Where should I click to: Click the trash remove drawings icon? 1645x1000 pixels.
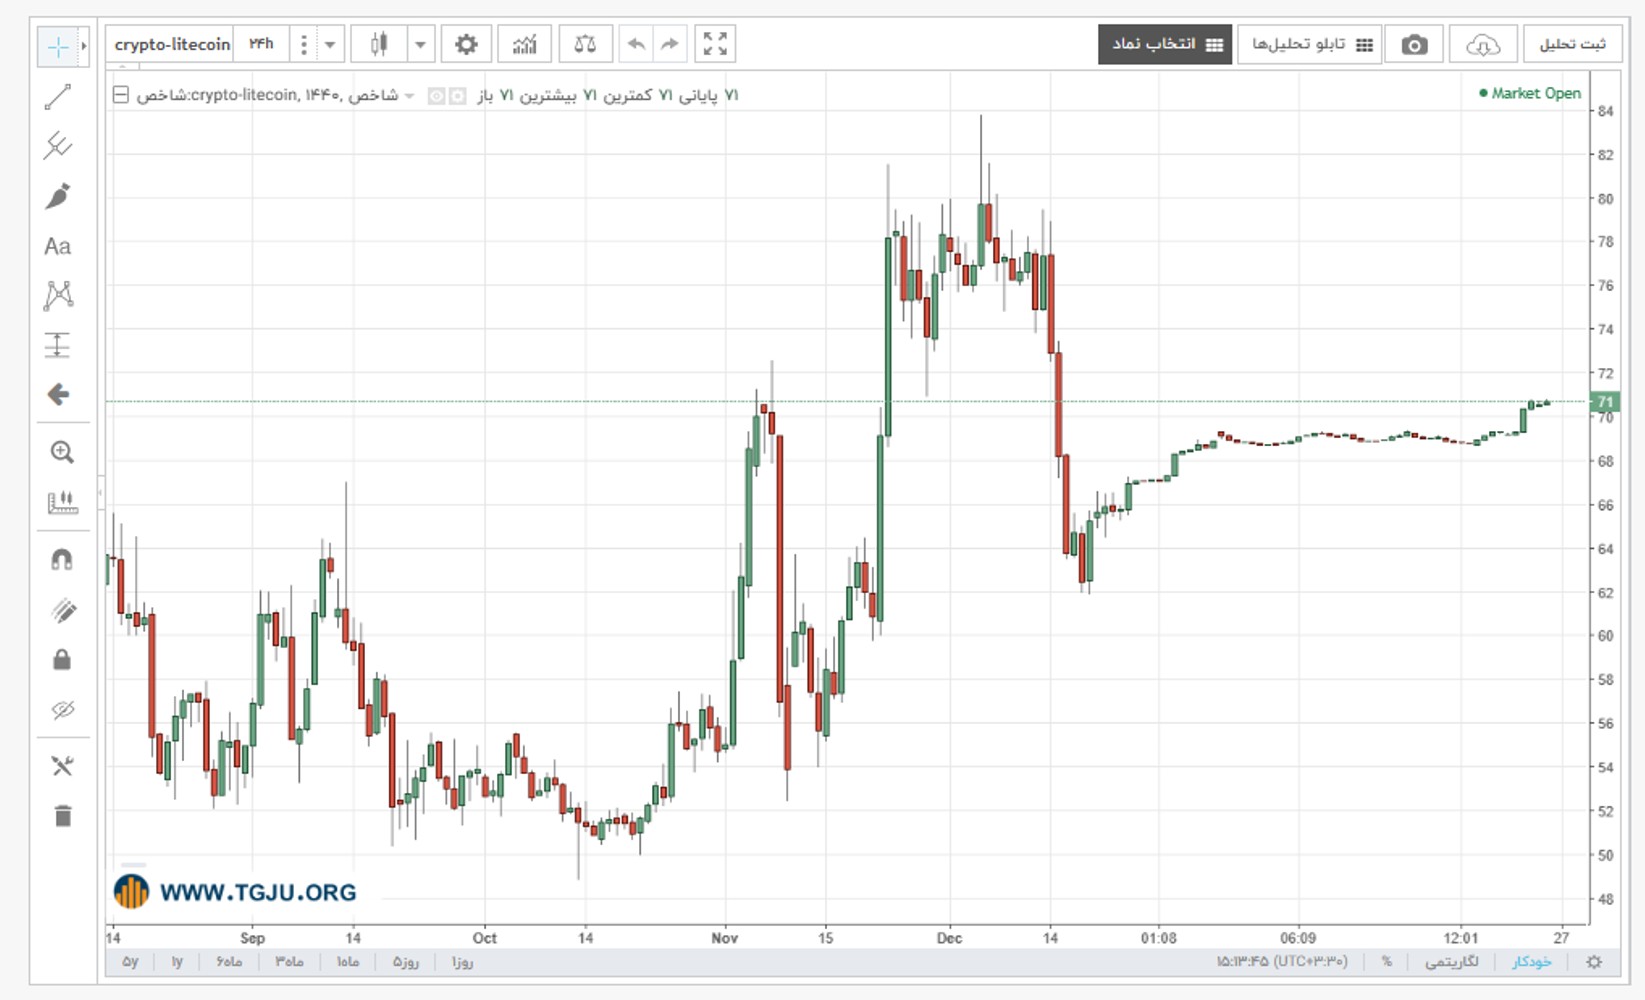coord(62,816)
